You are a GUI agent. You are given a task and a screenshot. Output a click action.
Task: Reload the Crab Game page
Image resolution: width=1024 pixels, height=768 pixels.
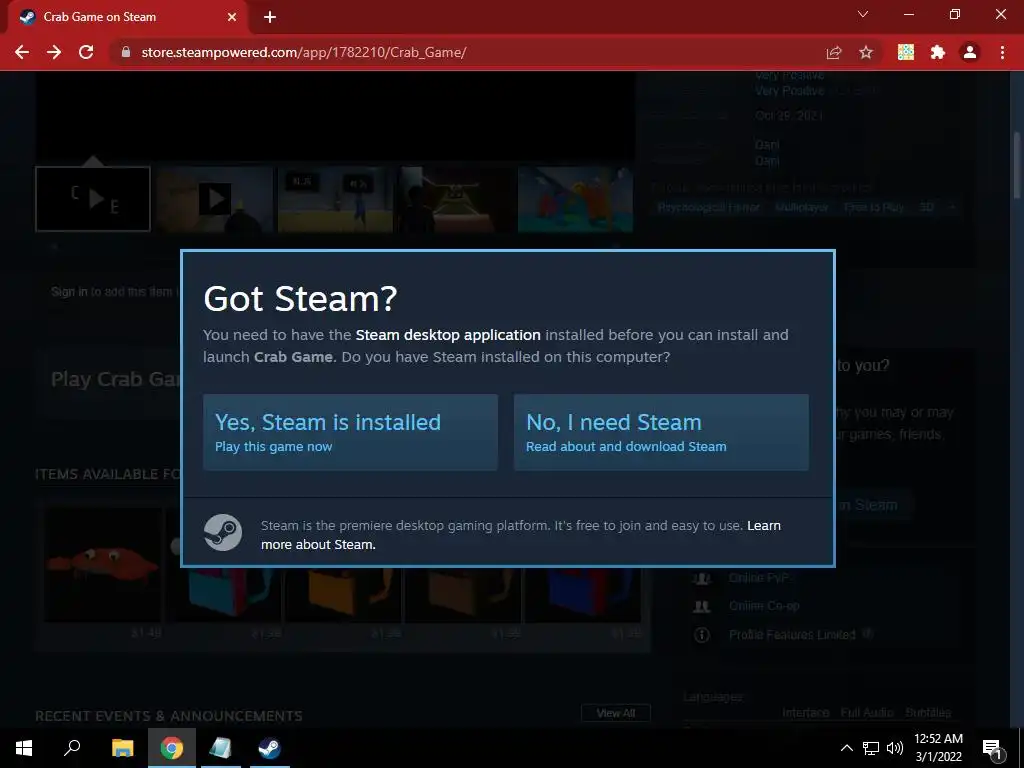[x=86, y=52]
